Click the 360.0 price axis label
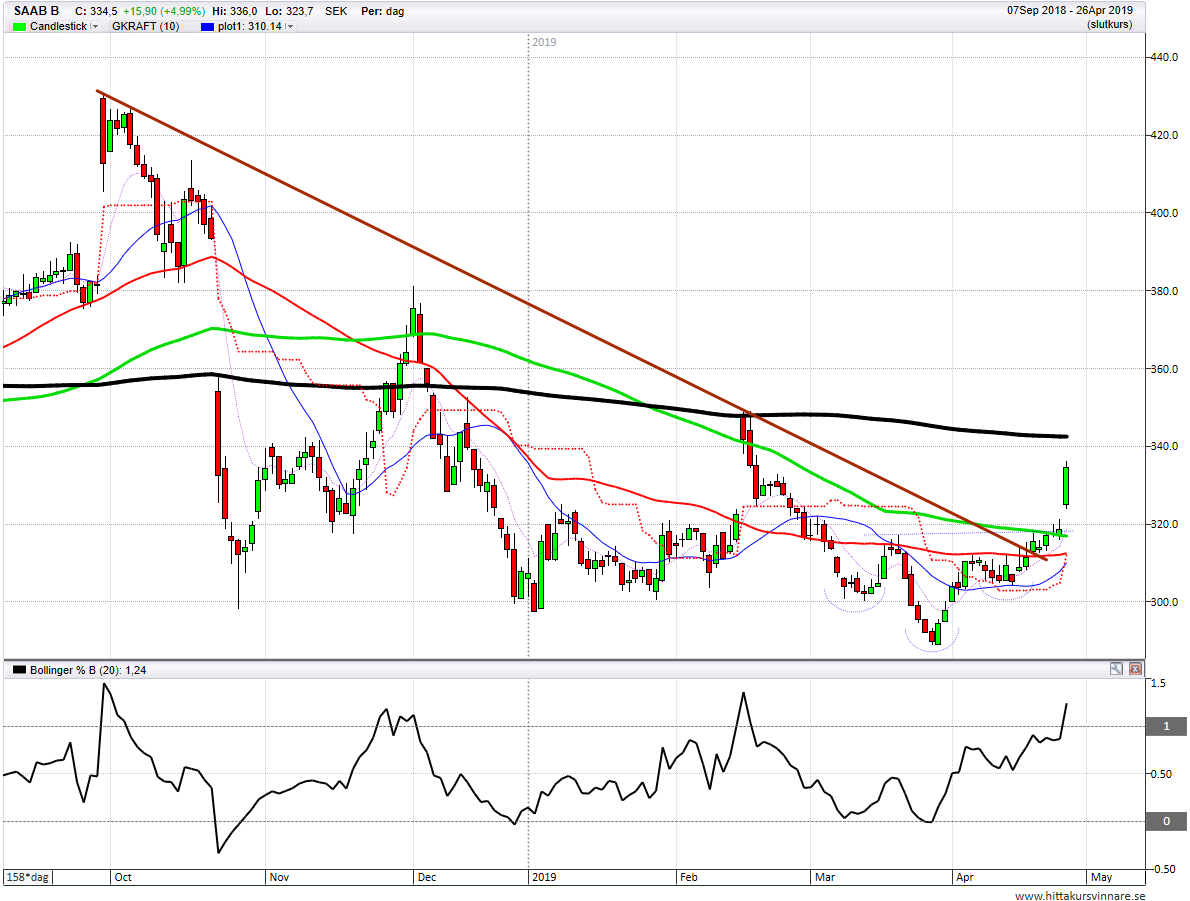The height and width of the screenshot is (901, 1190). click(x=1164, y=369)
